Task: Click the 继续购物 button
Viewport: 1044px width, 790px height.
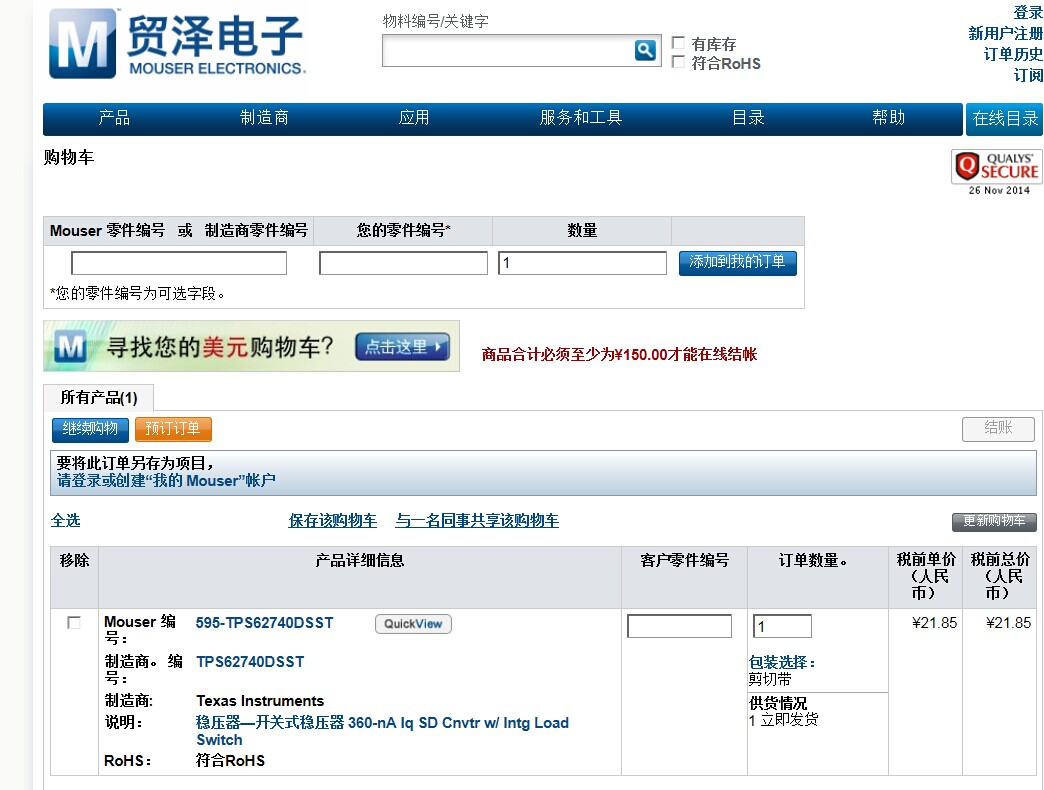Action: [90, 429]
